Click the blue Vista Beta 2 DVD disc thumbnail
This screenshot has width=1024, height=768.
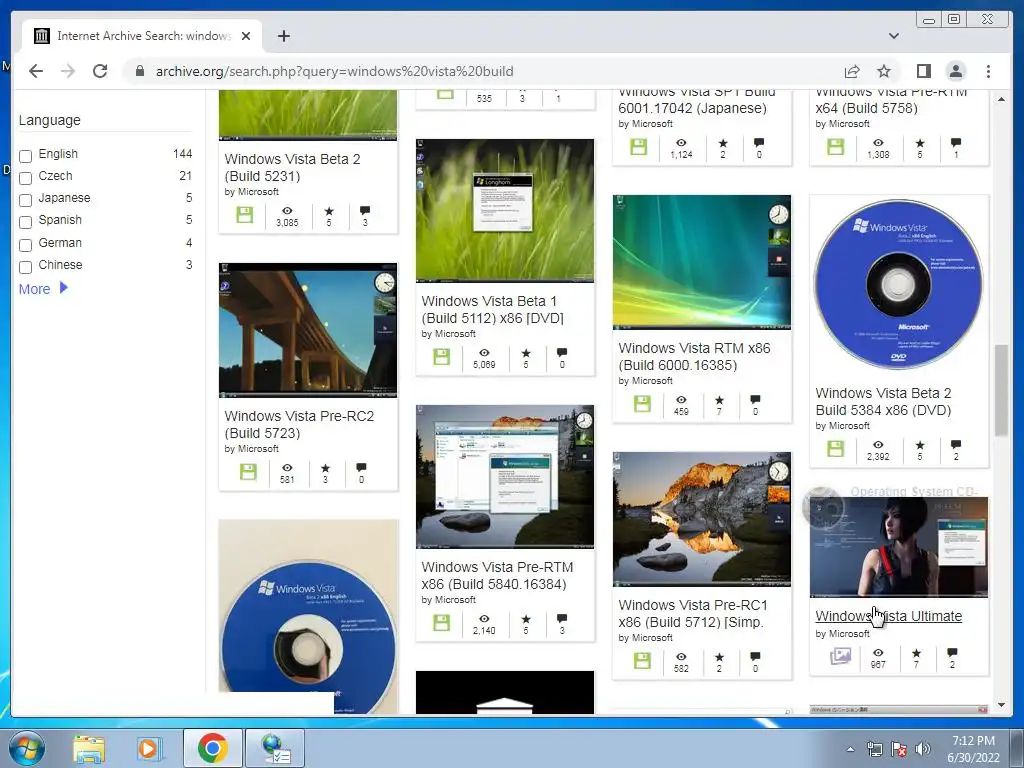[x=899, y=284]
